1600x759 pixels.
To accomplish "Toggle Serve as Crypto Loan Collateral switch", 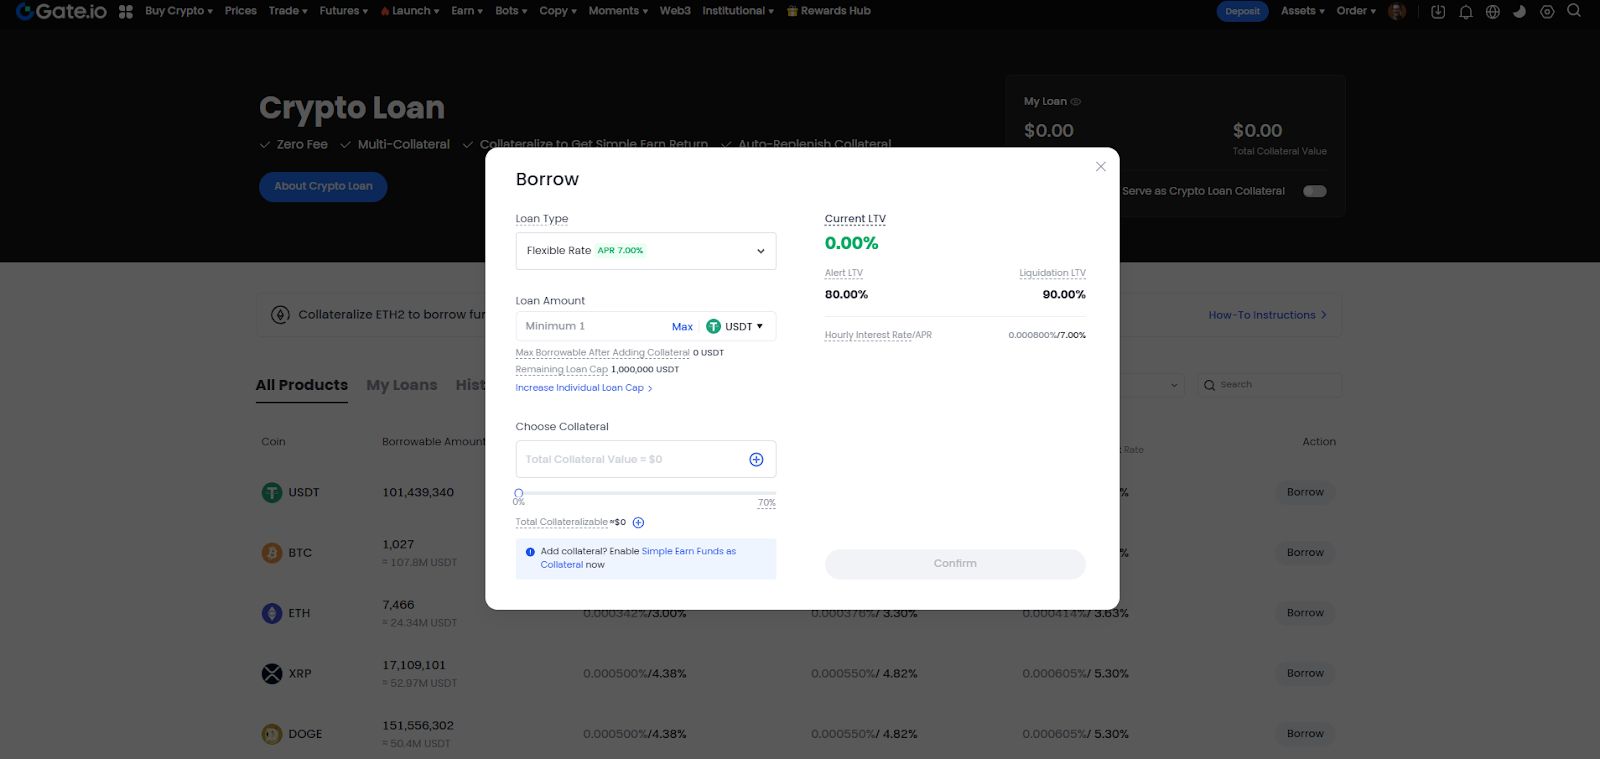I will [x=1314, y=191].
